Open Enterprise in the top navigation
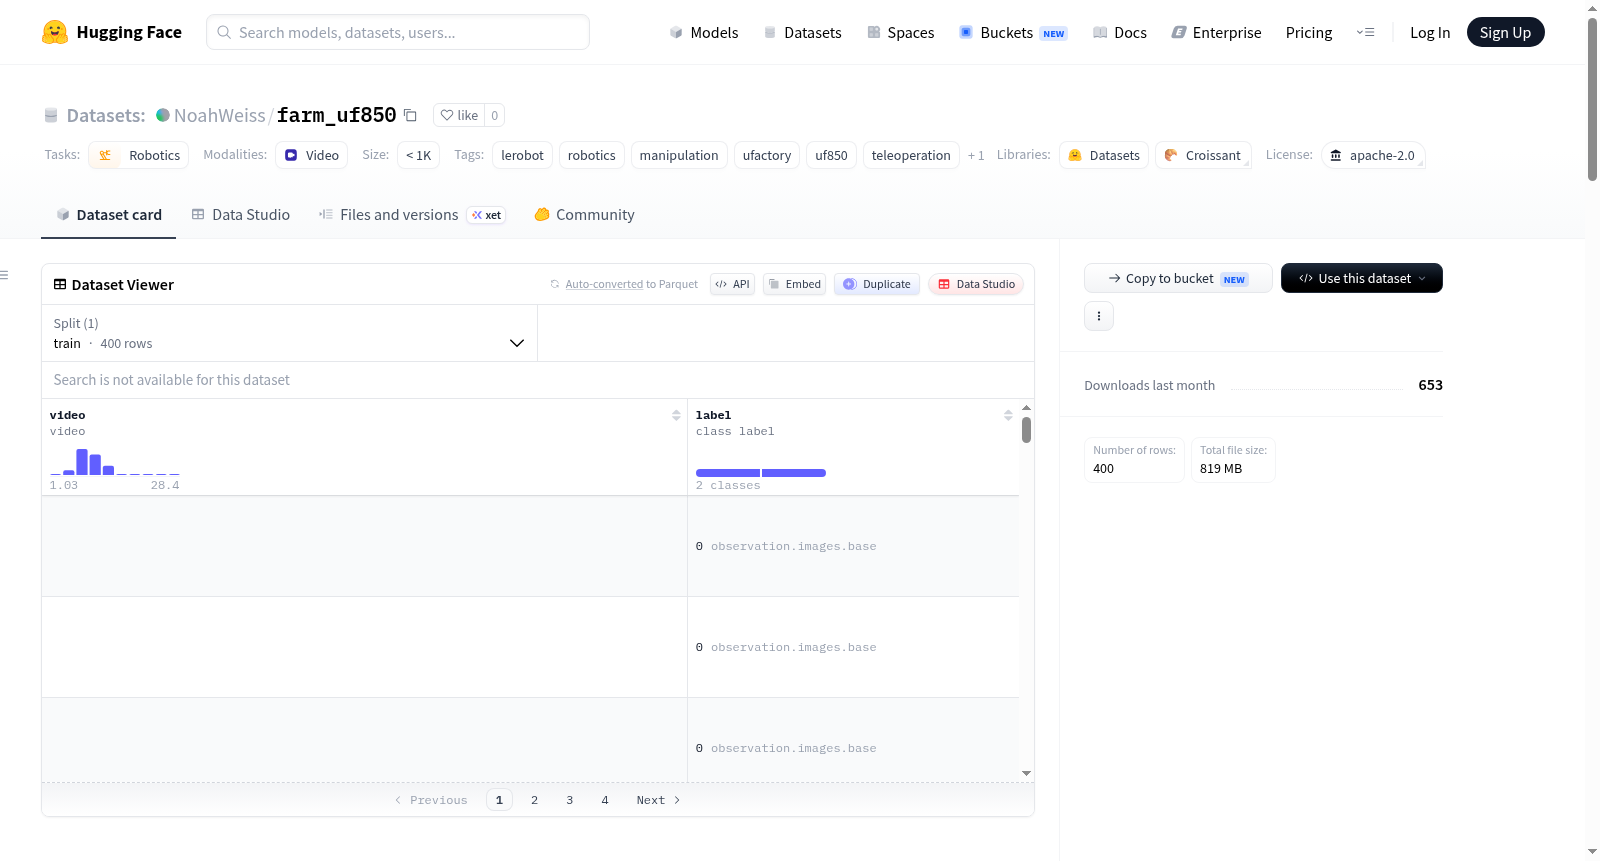This screenshot has width=1600, height=861. [1216, 32]
